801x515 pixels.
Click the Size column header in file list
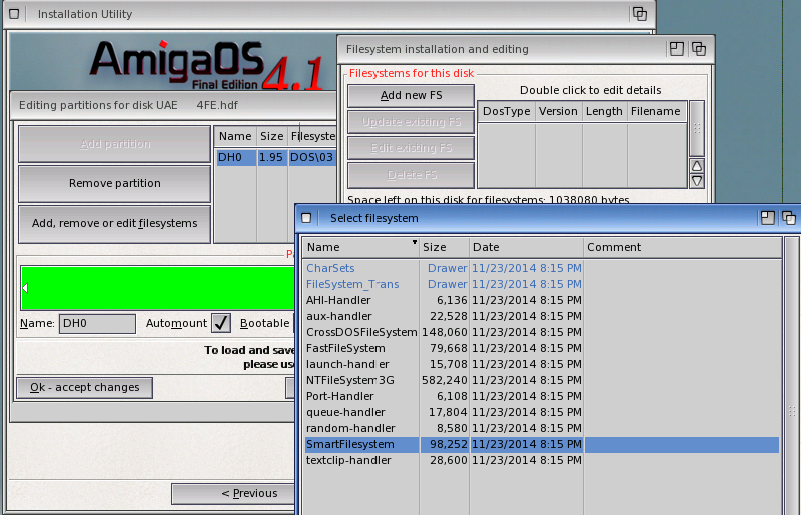coord(444,247)
